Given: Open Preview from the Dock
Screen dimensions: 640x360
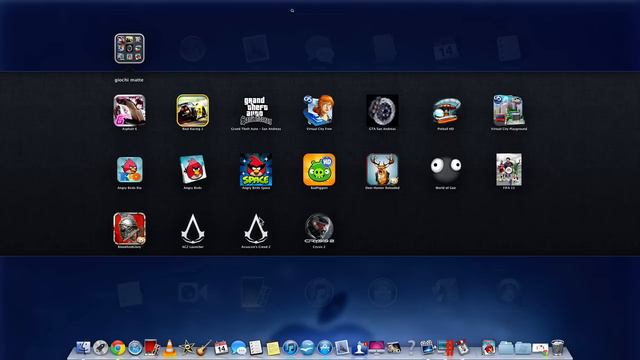Looking at the screenshot, I should point(342,348).
